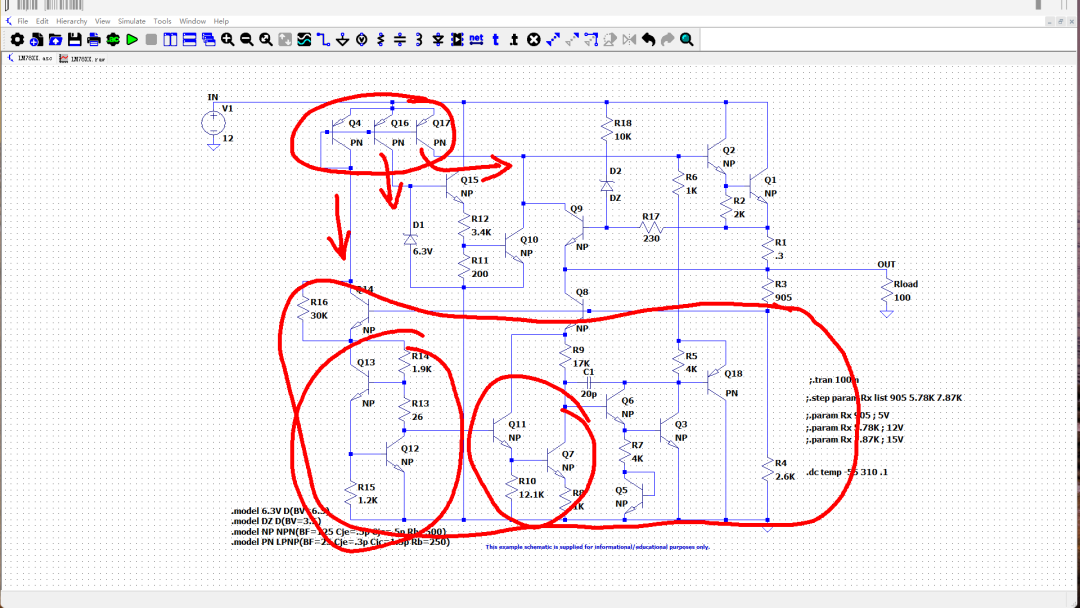The image size is (1080, 608).
Task: Click the print icon
Action: pyautogui.click(x=93, y=39)
